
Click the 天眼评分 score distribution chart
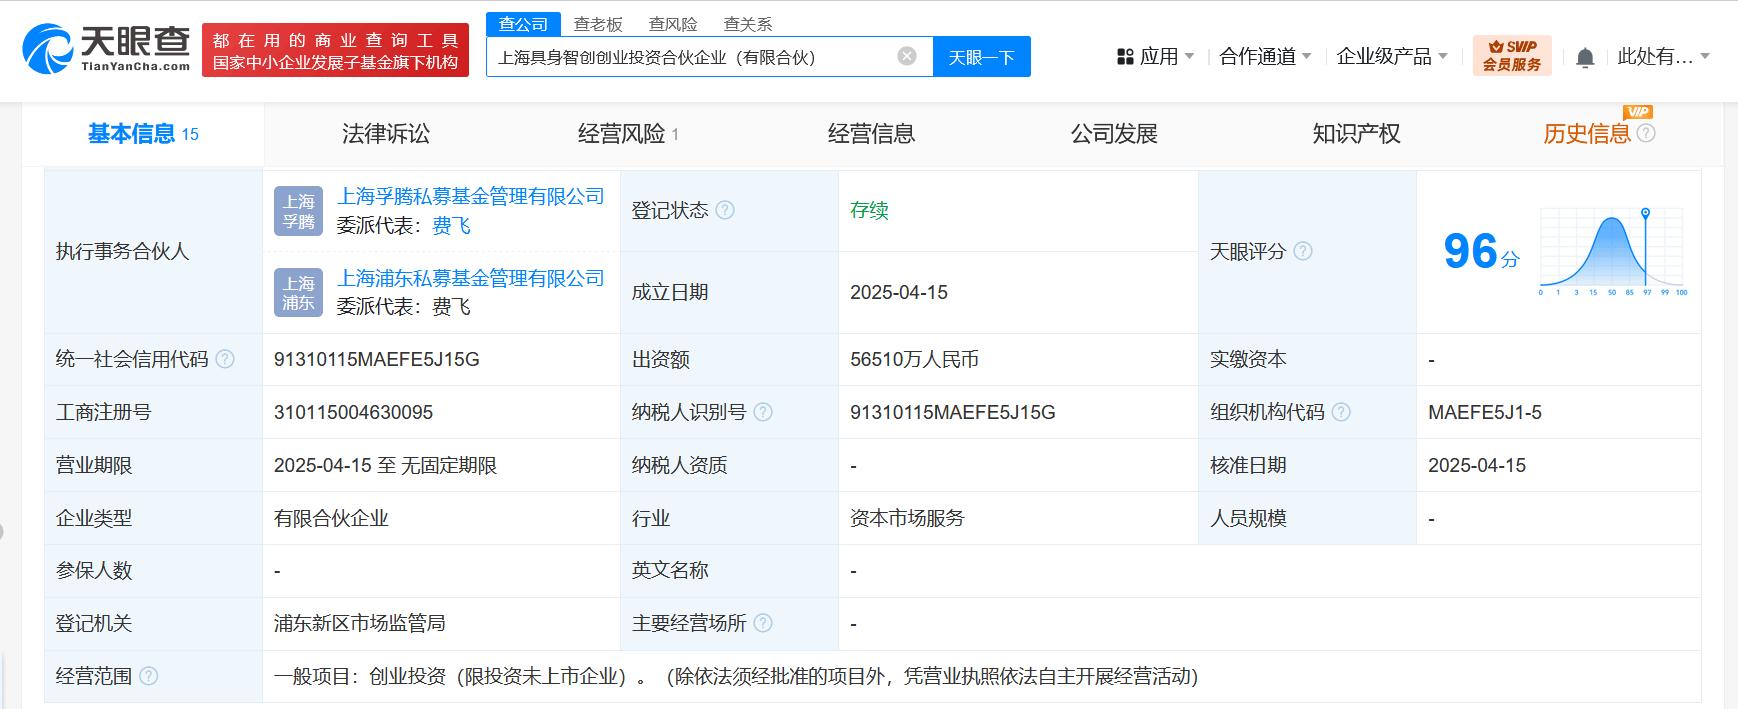coord(1613,252)
